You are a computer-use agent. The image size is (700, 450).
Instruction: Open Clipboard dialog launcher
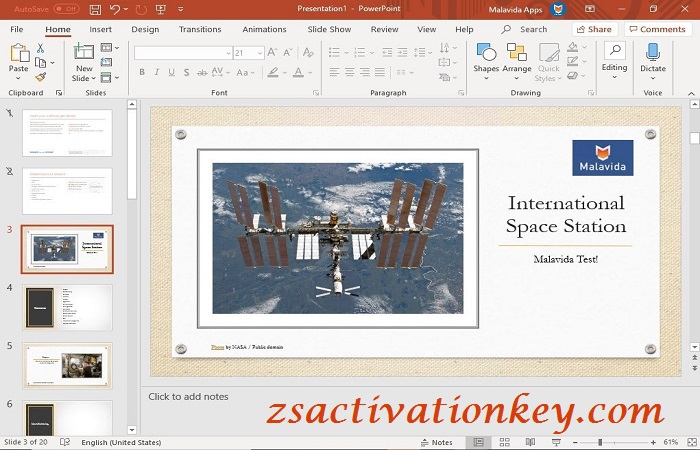59,93
